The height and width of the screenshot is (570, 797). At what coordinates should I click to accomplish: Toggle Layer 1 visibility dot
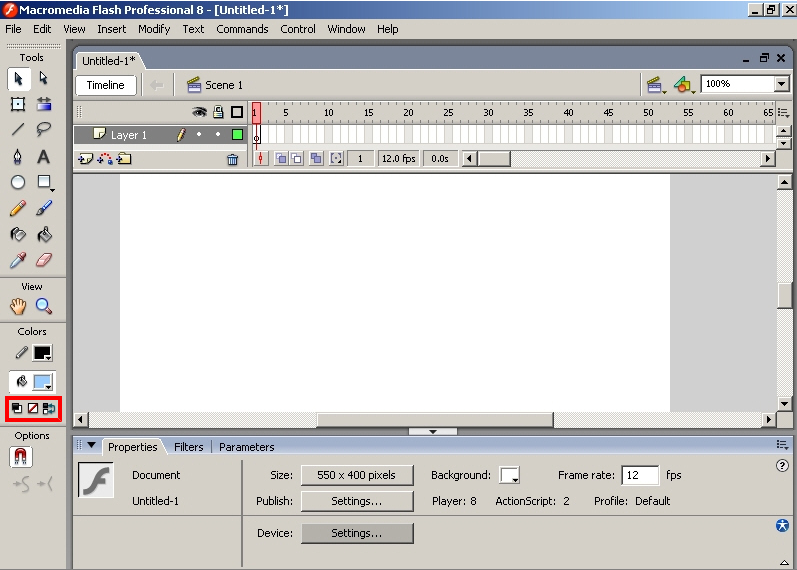coord(199,135)
